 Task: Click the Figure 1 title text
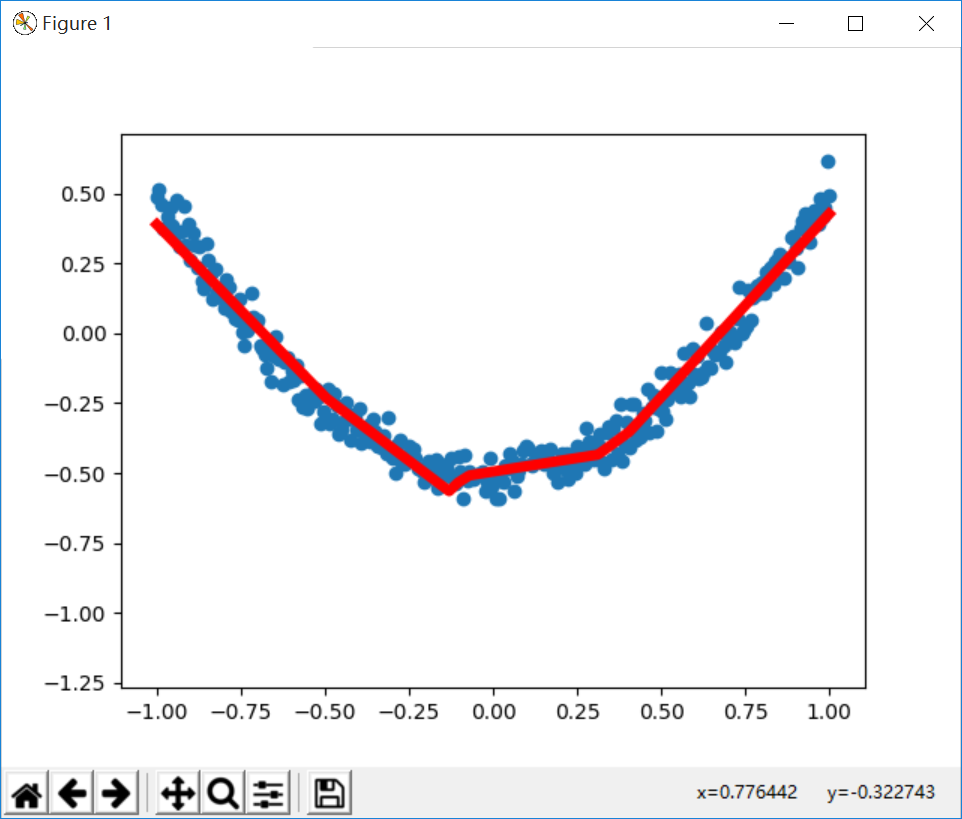pyautogui.click(x=77, y=23)
